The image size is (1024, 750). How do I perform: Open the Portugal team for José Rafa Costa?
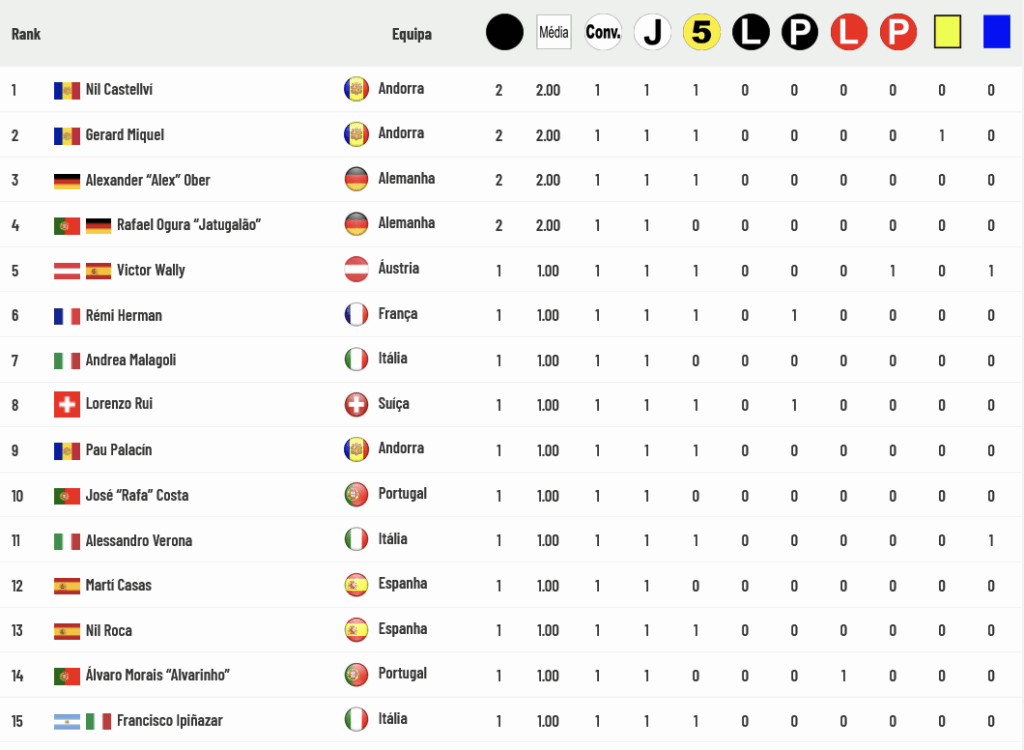point(402,494)
